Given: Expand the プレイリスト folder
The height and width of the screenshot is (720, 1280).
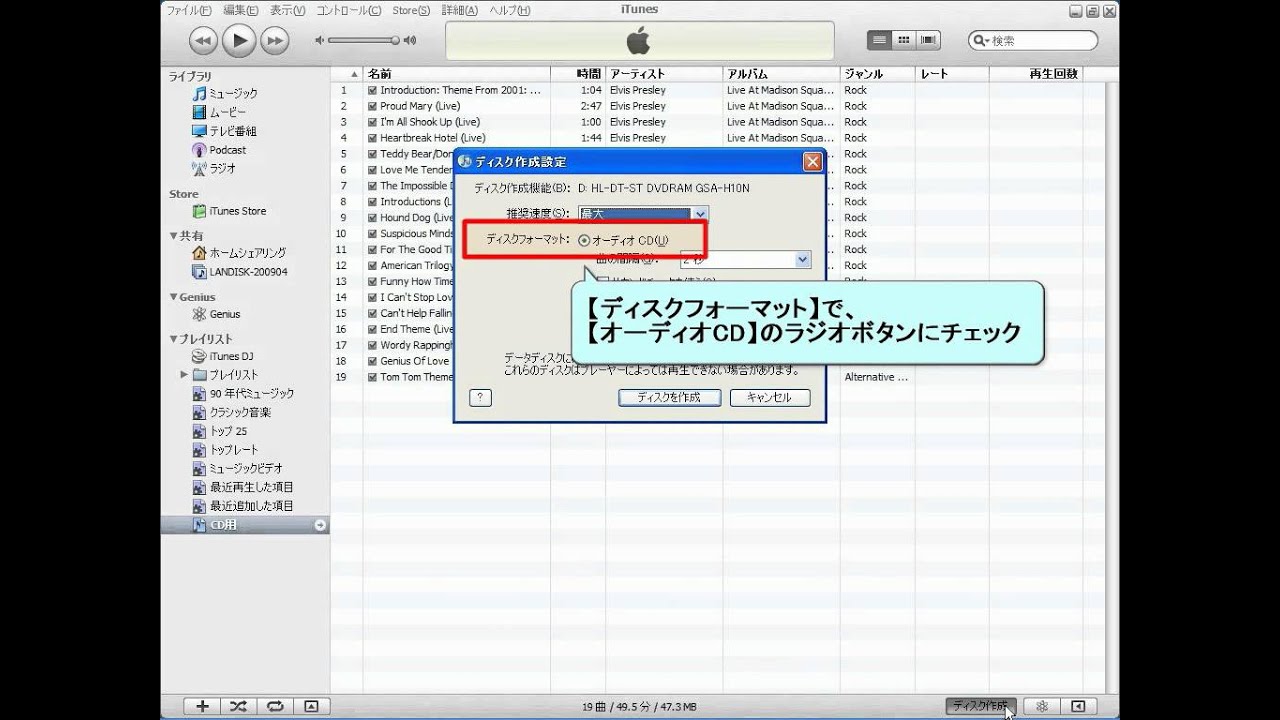Looking at the screenshot, I should [184, 375].
